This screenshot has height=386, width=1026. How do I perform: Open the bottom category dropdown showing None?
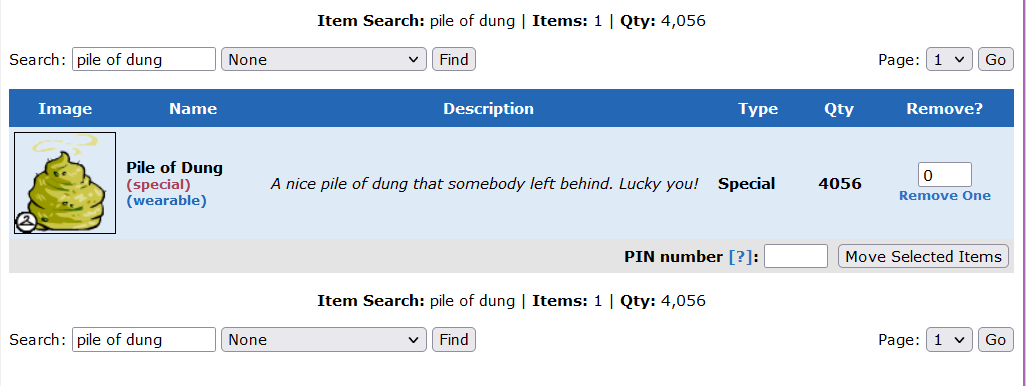pos(324,340)
